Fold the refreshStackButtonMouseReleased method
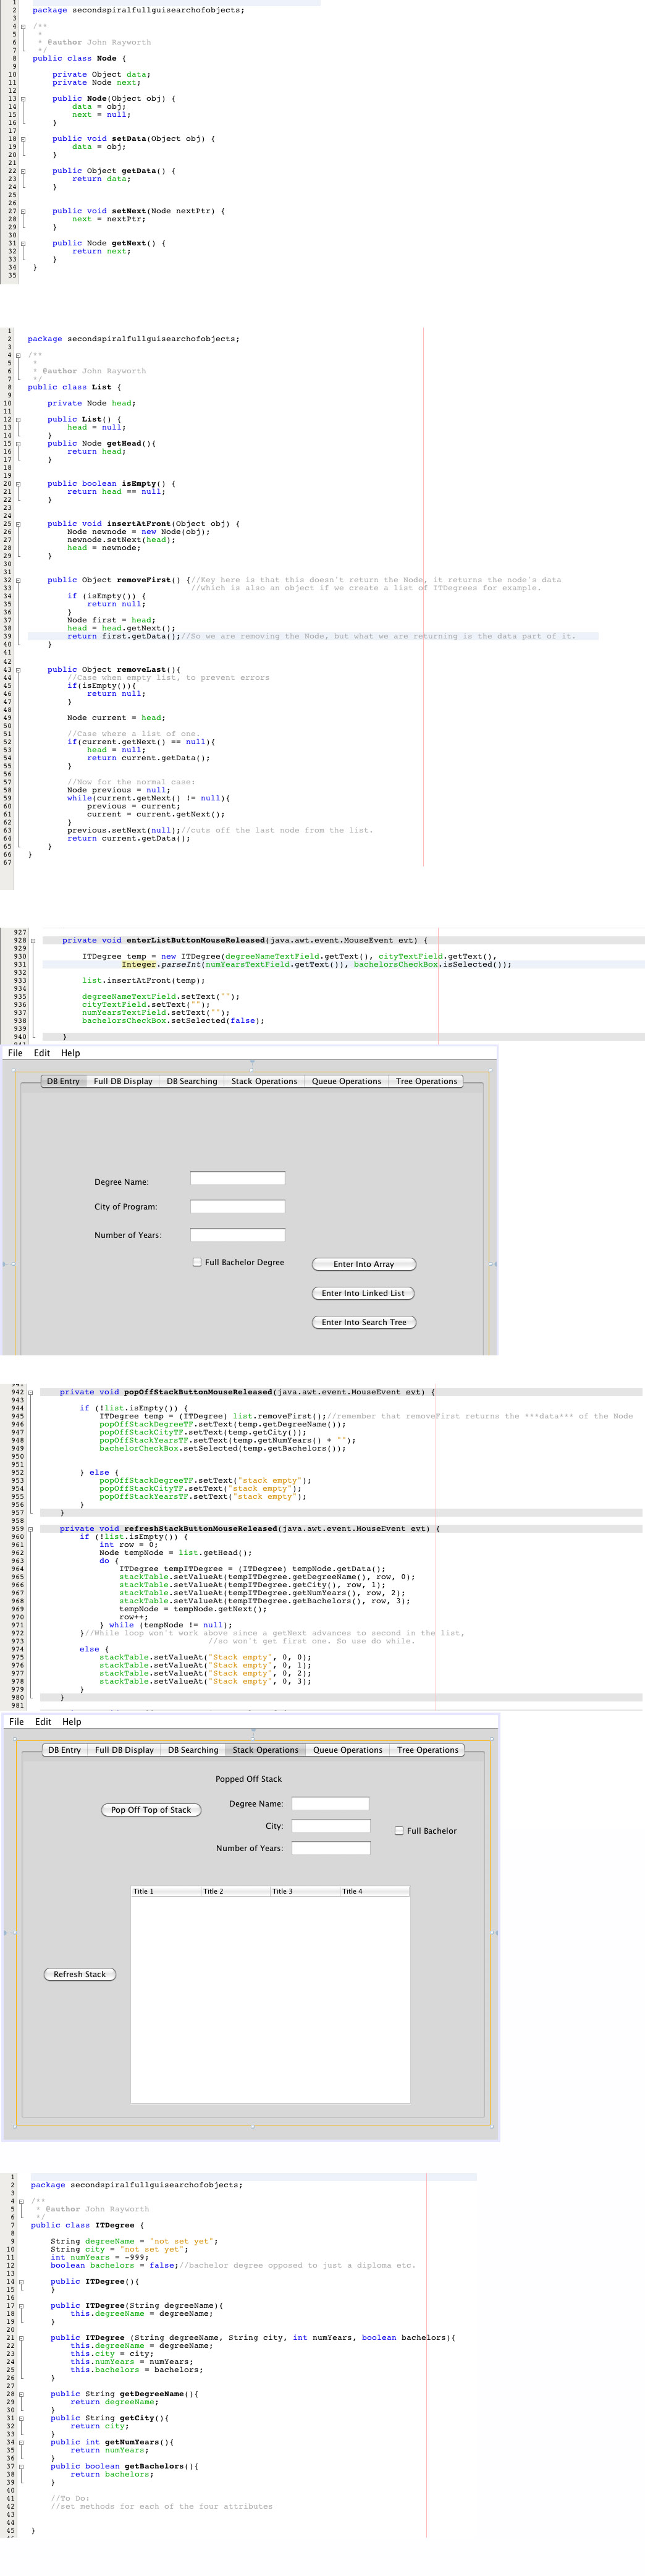645x2576 pixels. click(x=31, y=1529)
